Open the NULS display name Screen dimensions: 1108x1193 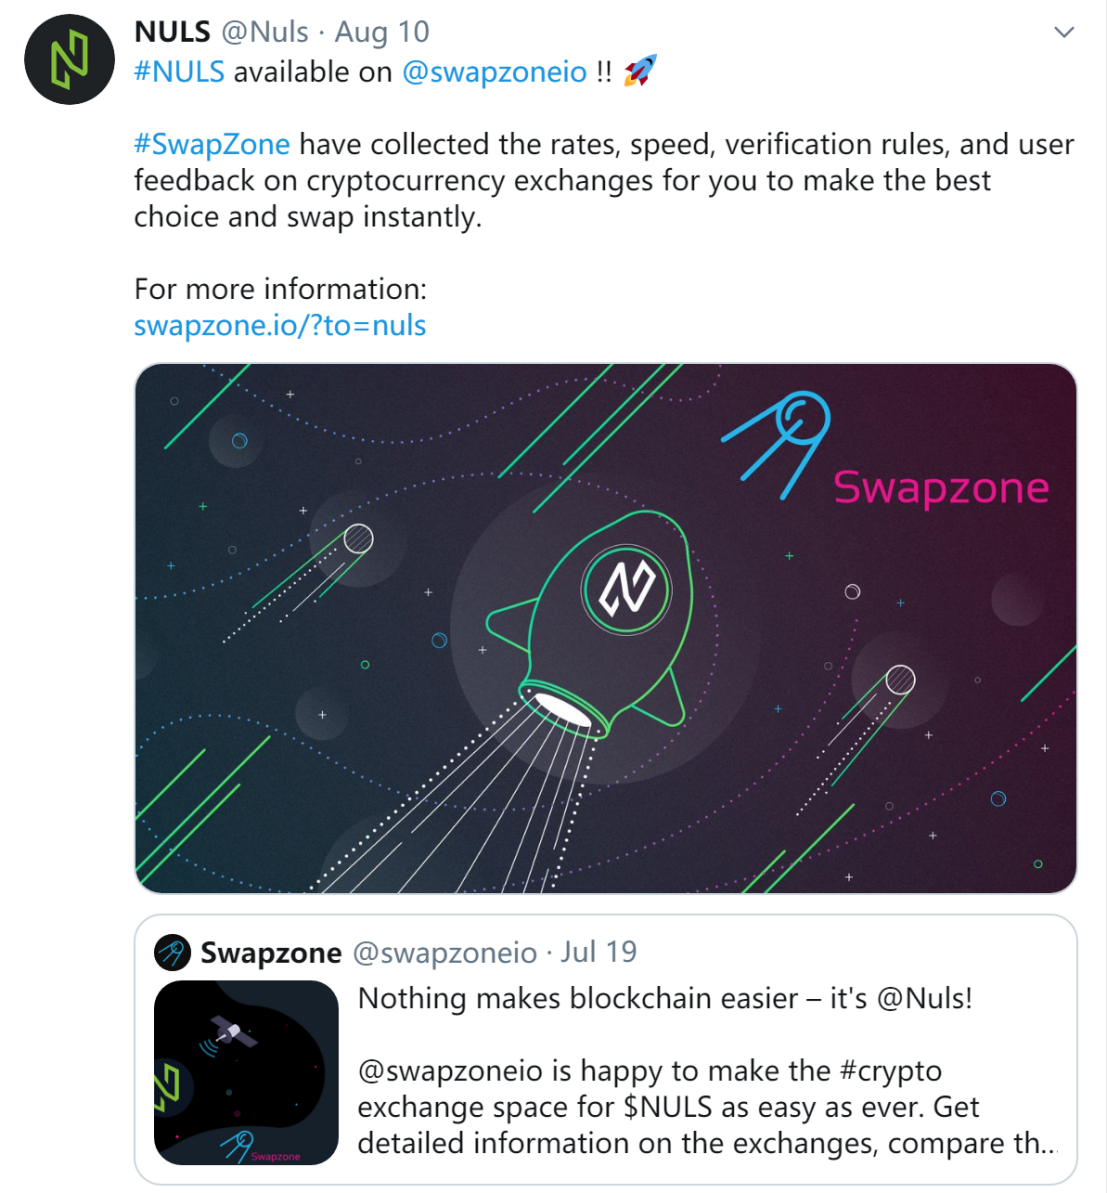point(173,32)
